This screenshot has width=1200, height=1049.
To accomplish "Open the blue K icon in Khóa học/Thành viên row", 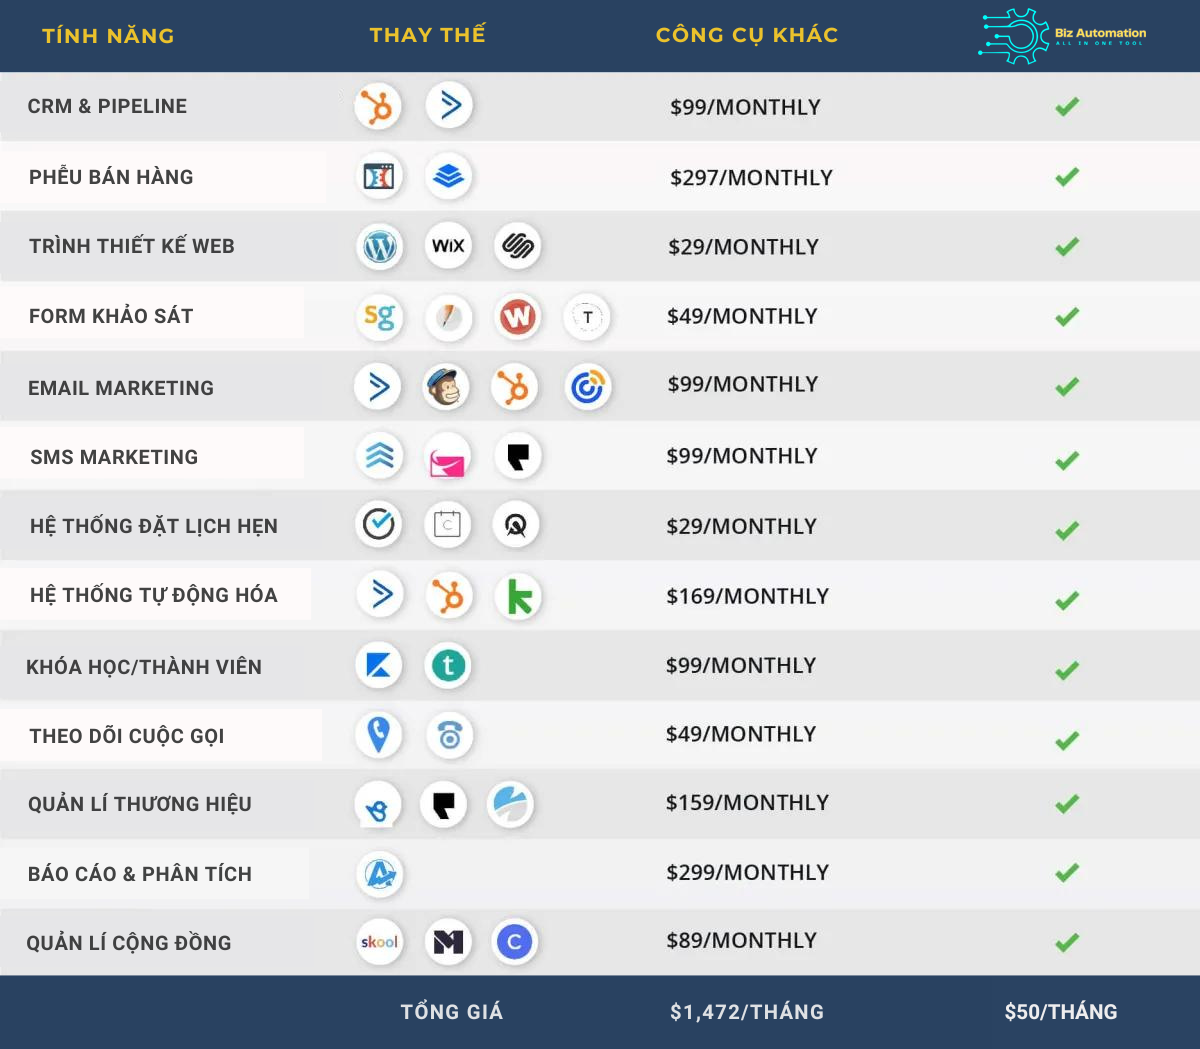I will [379, 665].
